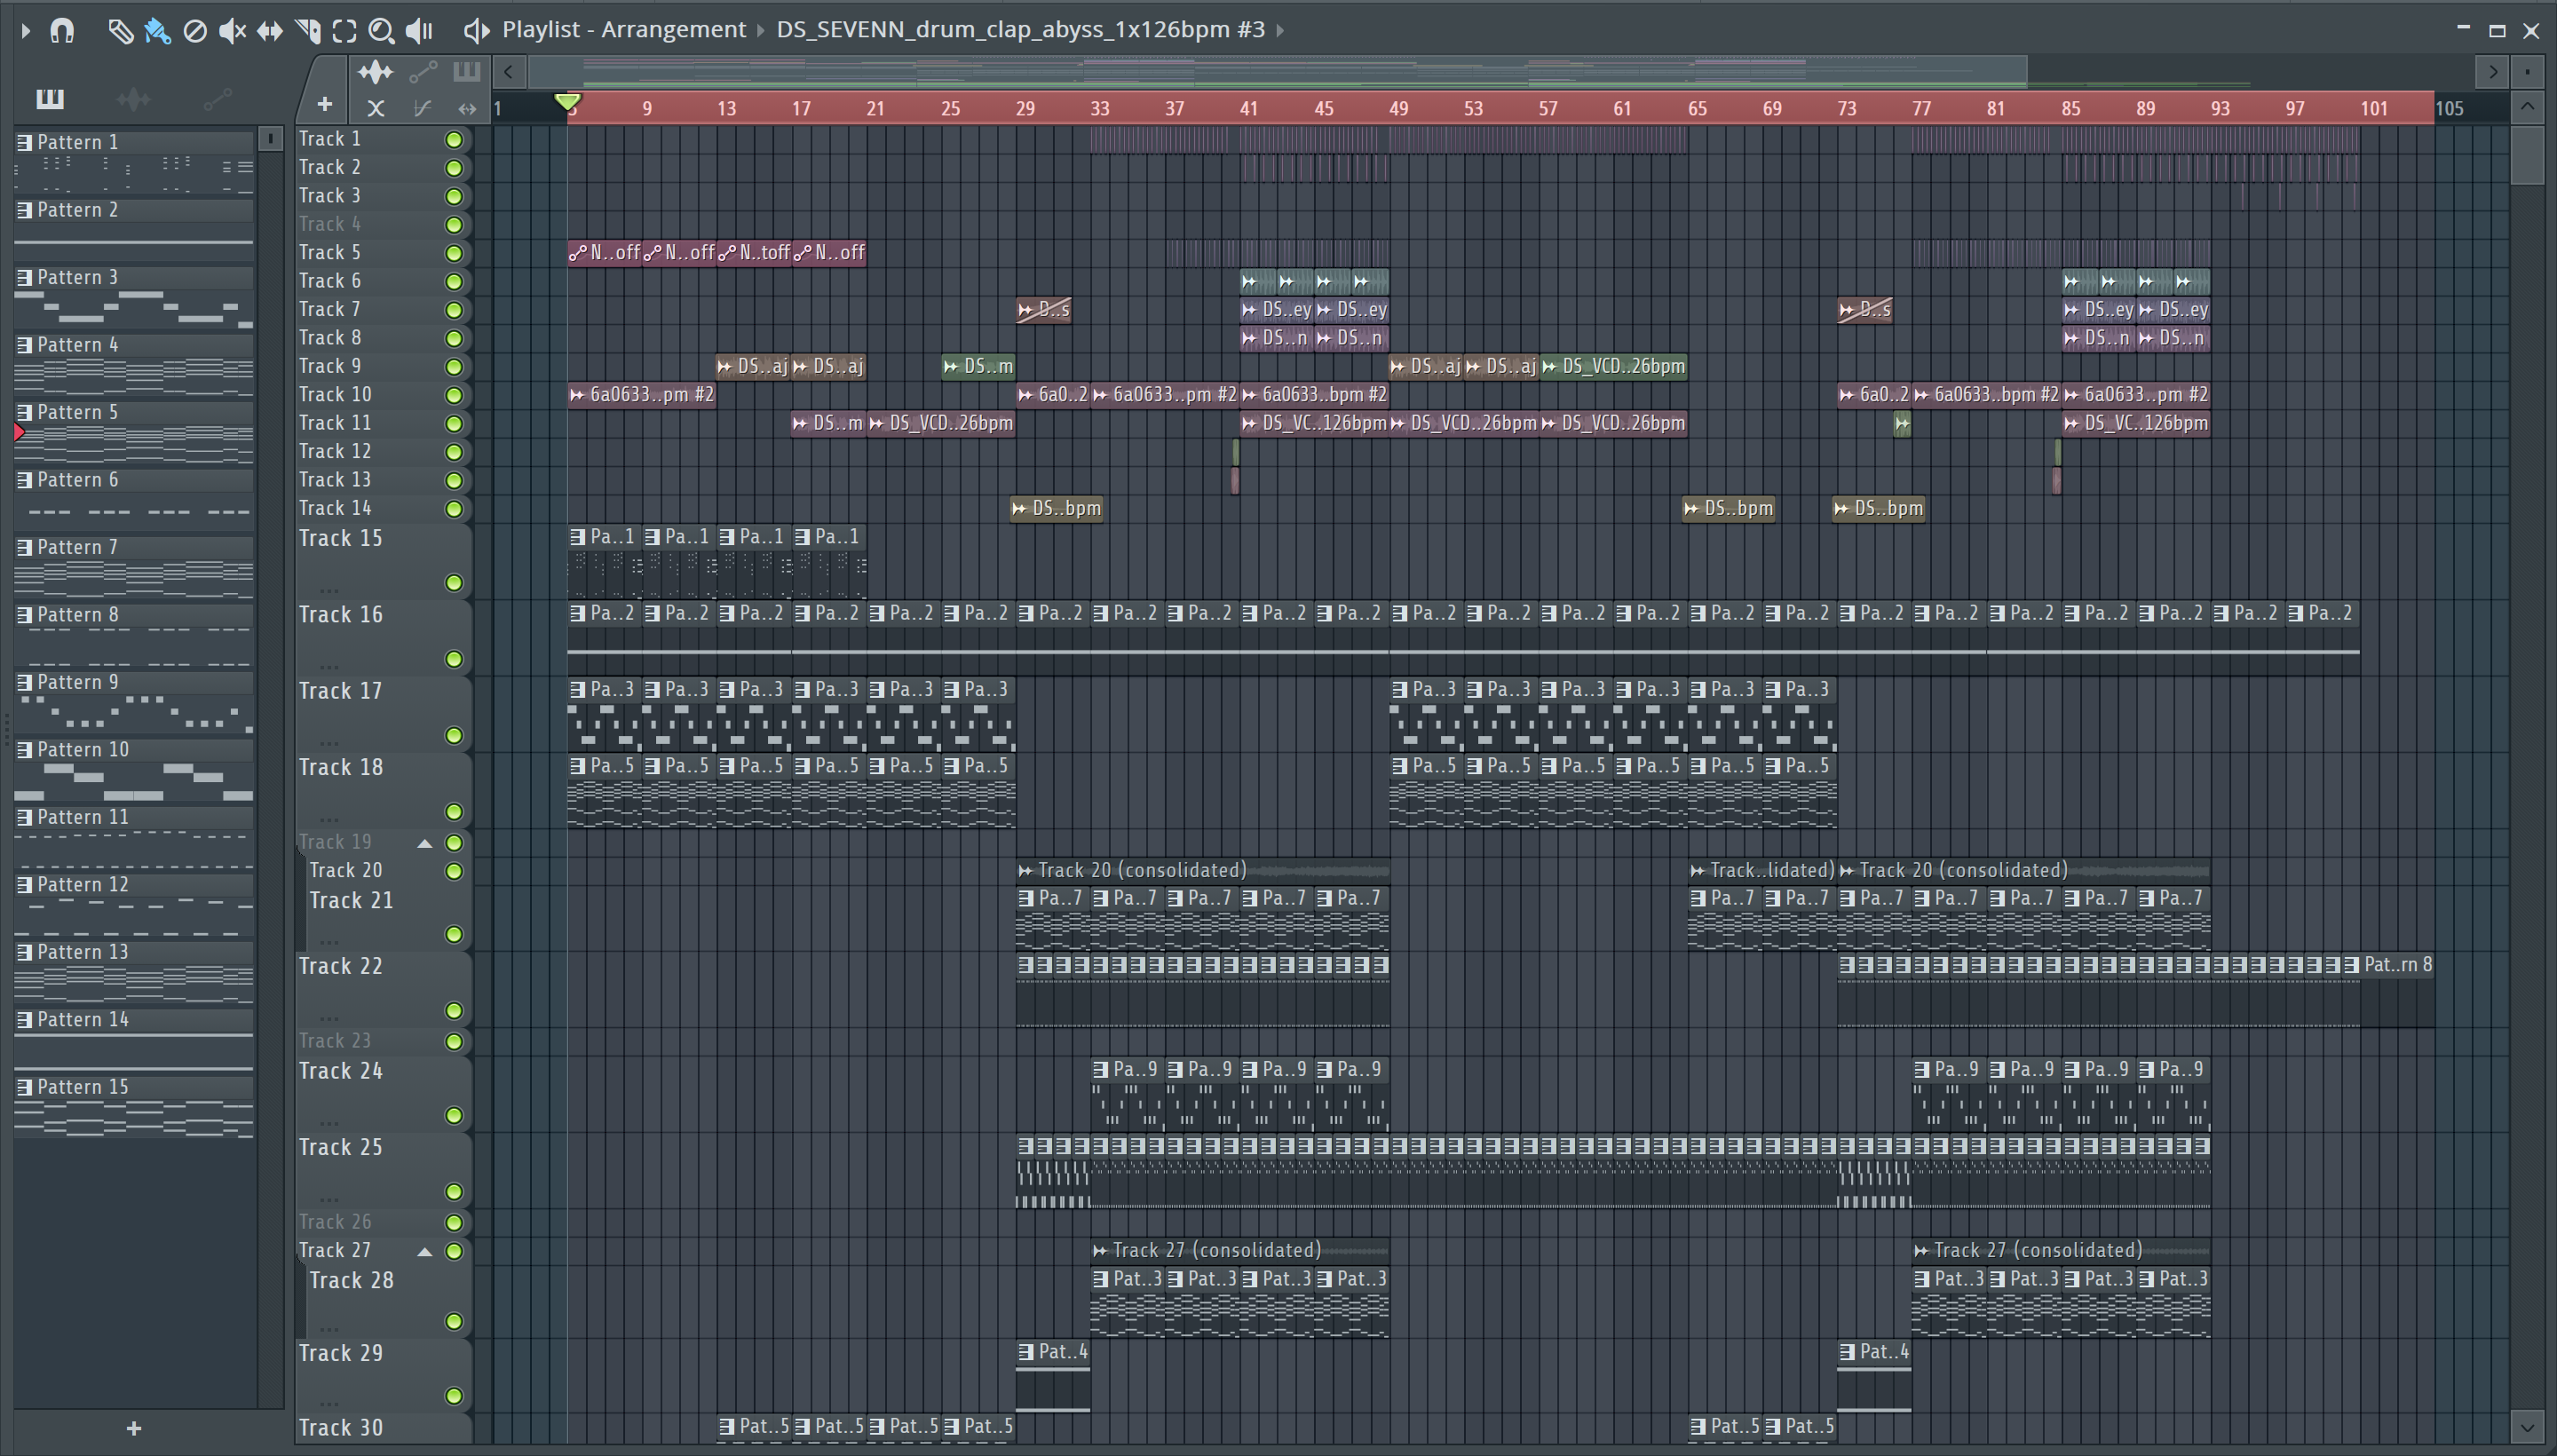
Task: Focus pattern clips piano icon
Action: (466, 72)
